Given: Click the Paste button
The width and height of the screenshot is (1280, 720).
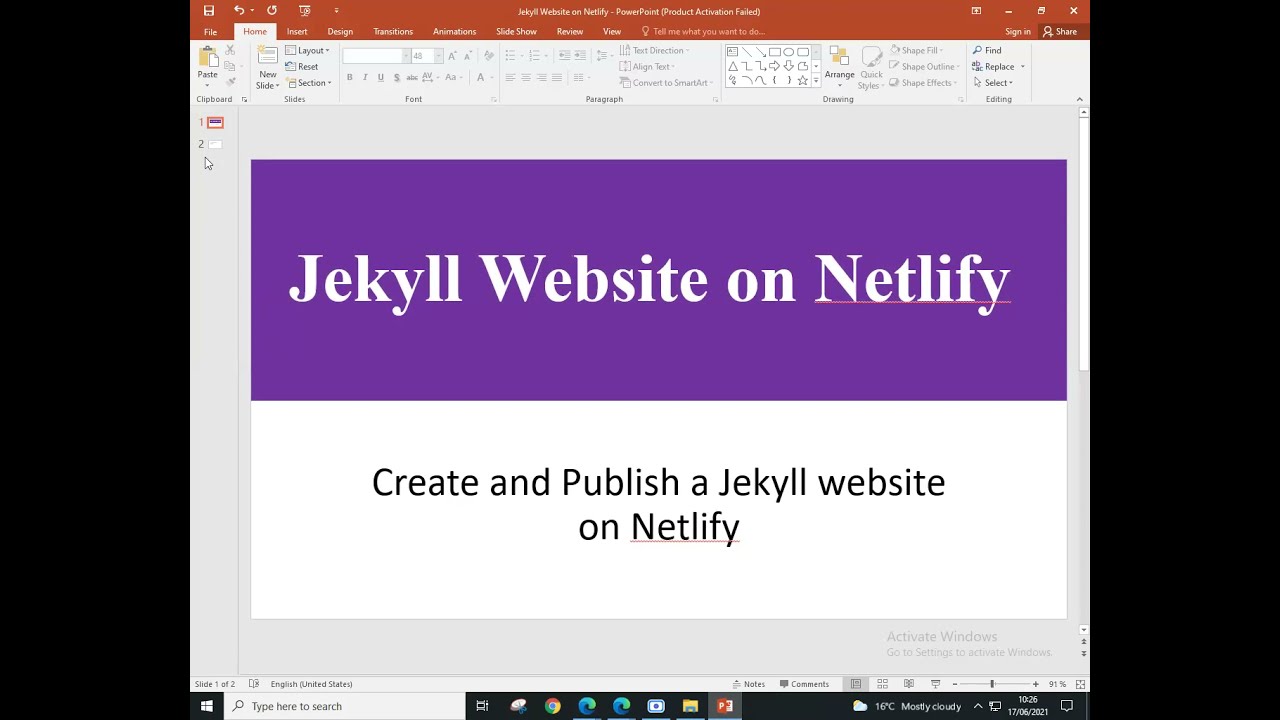Looking at the screenshot, I should 207,66.
